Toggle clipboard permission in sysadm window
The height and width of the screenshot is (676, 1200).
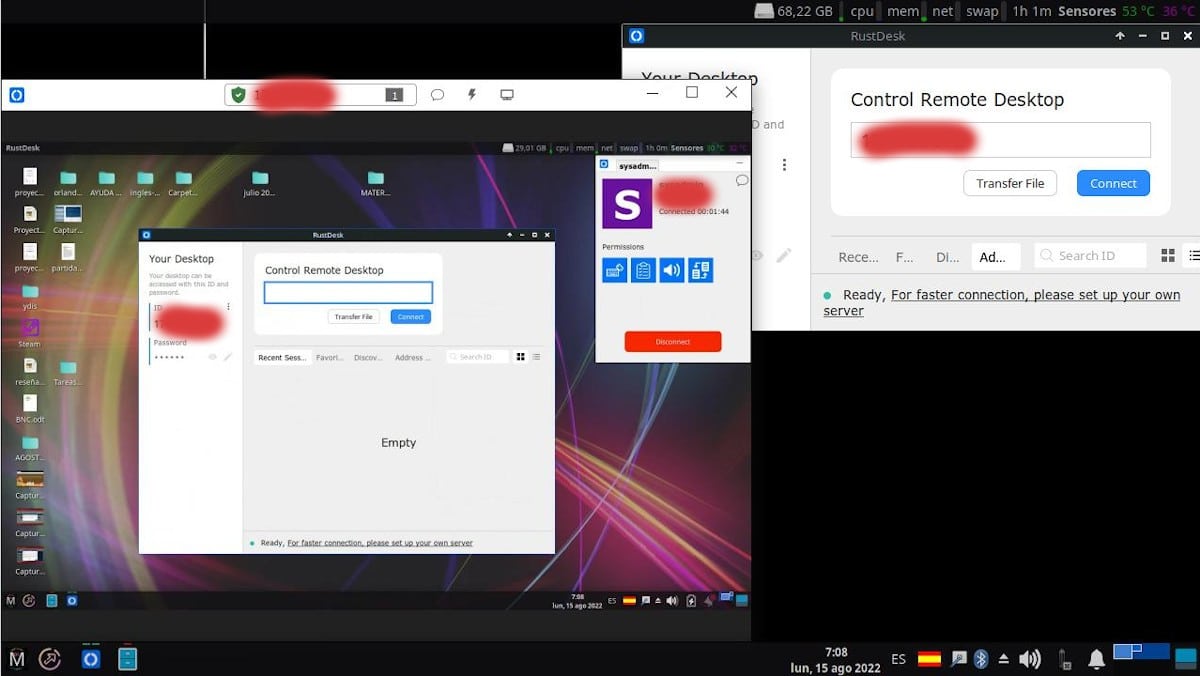click(643, 269)
